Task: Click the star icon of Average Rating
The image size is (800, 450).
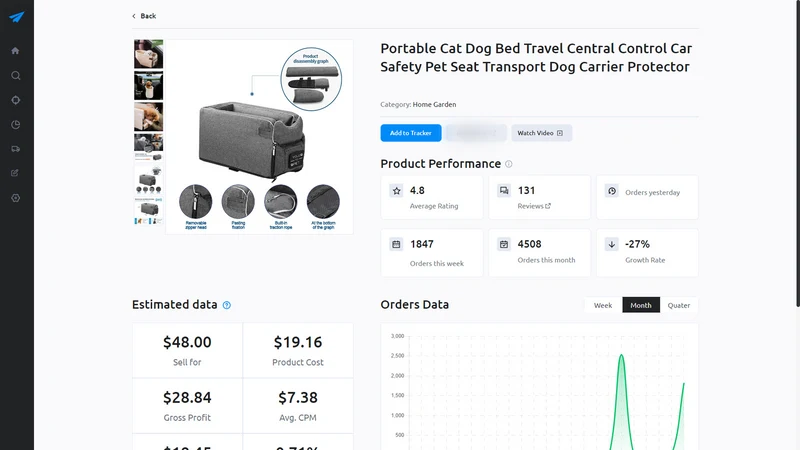Action: click(x=396, y=191)
